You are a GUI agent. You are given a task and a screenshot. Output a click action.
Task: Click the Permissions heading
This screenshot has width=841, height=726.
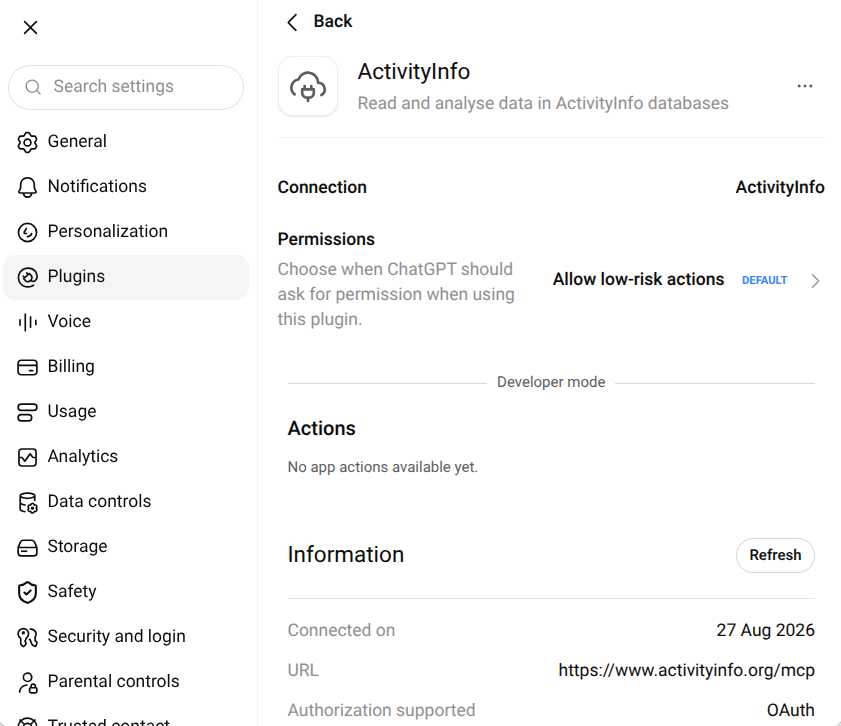click(326, 240)
